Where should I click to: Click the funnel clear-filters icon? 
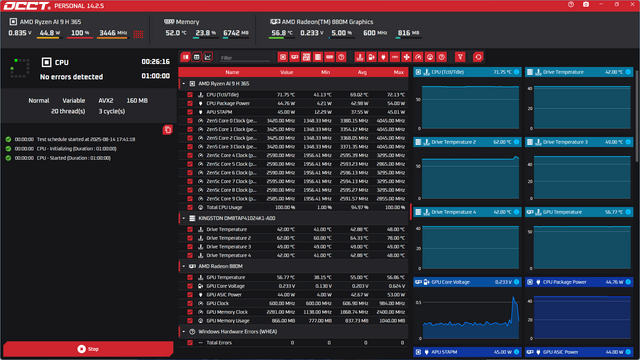tap(460, 57)
